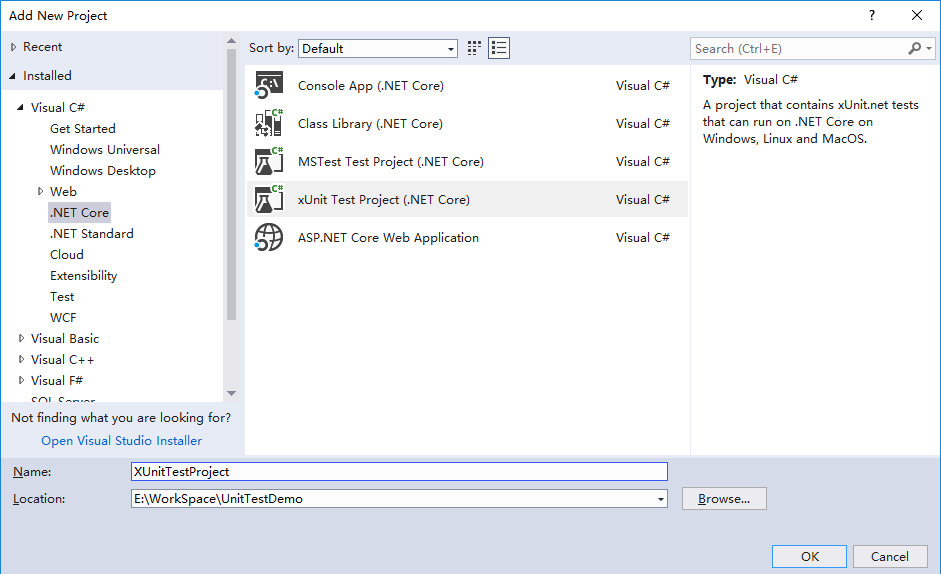Select the .NET Standard category
This screenshot has height=574, width=941.
(92, 234)
